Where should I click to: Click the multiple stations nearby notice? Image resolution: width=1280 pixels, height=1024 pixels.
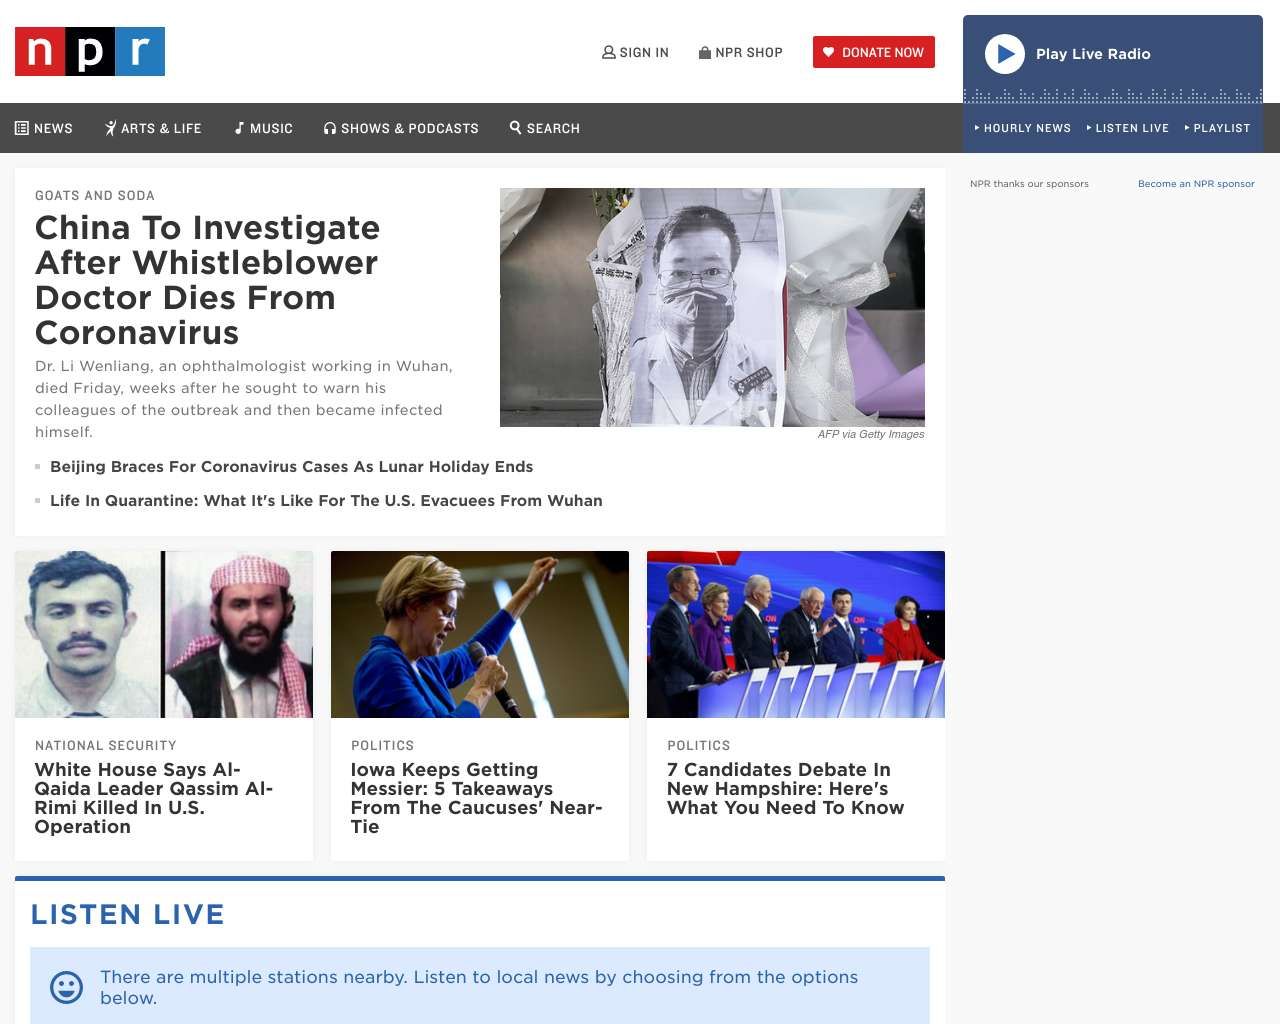[479, 987]
